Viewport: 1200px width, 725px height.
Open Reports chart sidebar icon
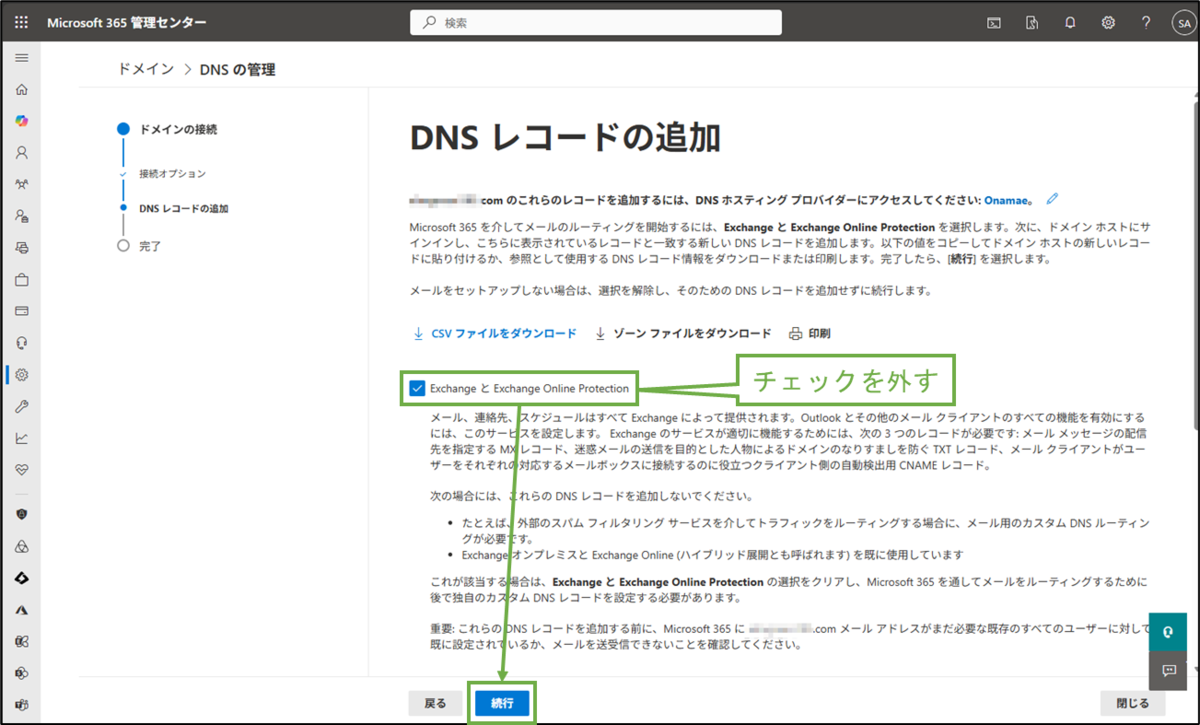(21, 438)
